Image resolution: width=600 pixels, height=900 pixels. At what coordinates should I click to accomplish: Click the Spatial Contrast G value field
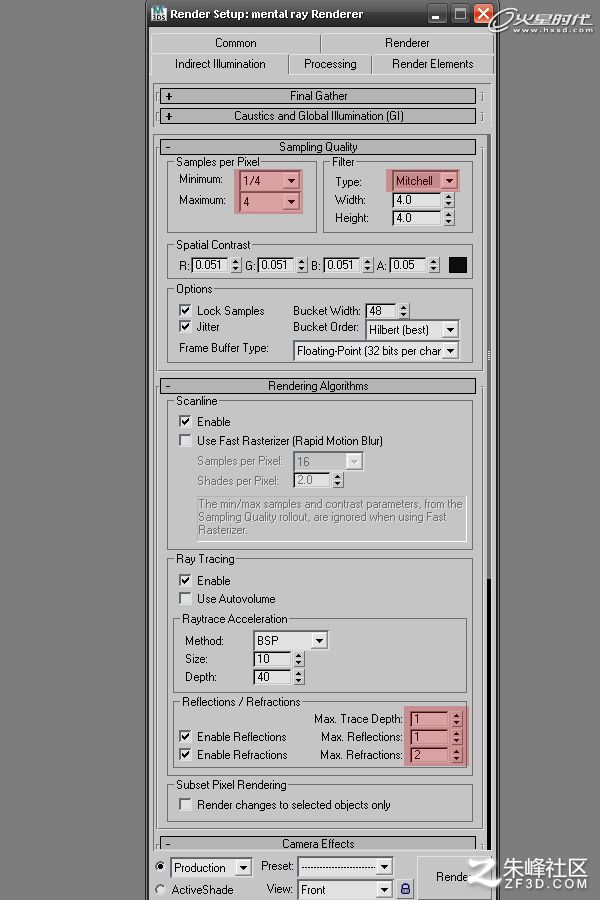click(x=276, y=265)
